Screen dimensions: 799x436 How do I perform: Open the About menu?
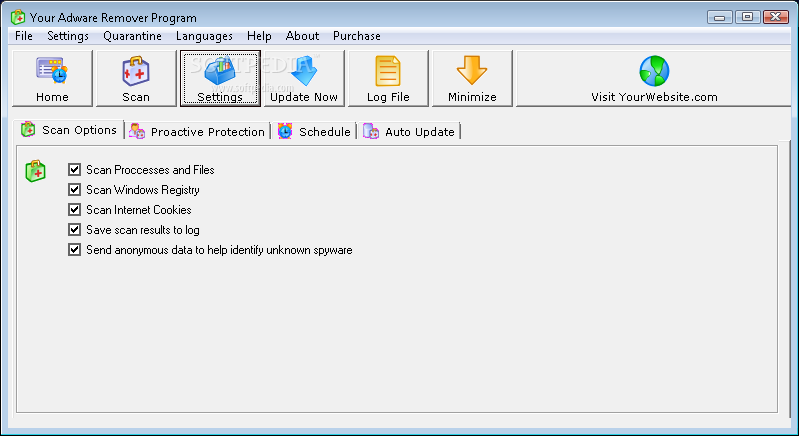coord(303,36)
